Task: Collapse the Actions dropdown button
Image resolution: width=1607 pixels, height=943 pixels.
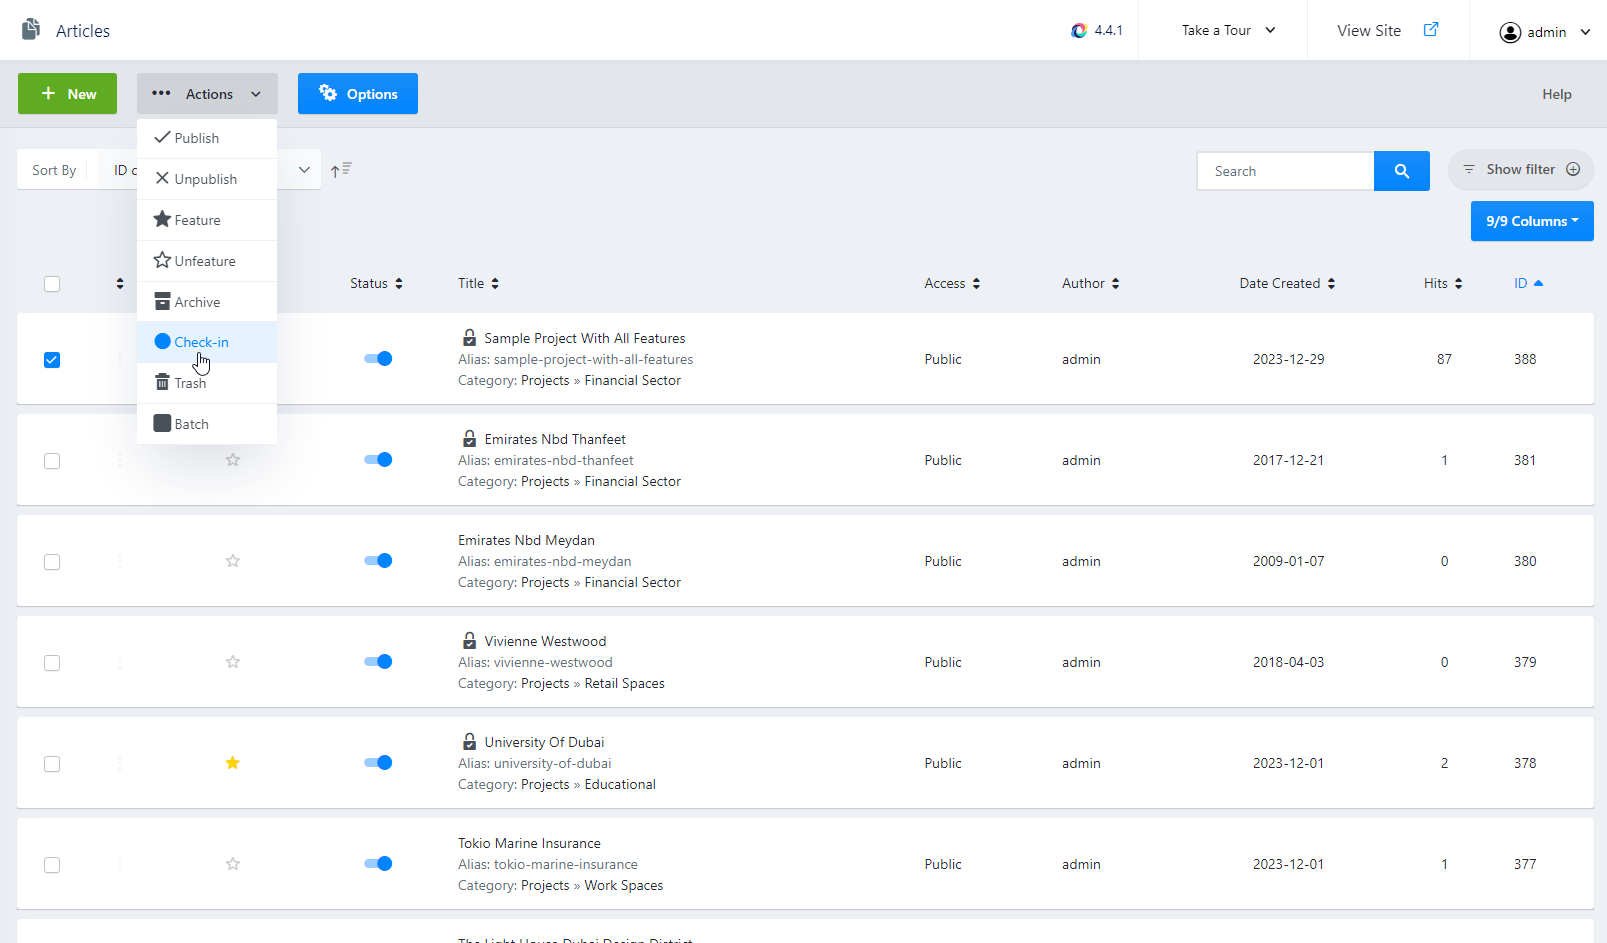Action: pos(207,94)
